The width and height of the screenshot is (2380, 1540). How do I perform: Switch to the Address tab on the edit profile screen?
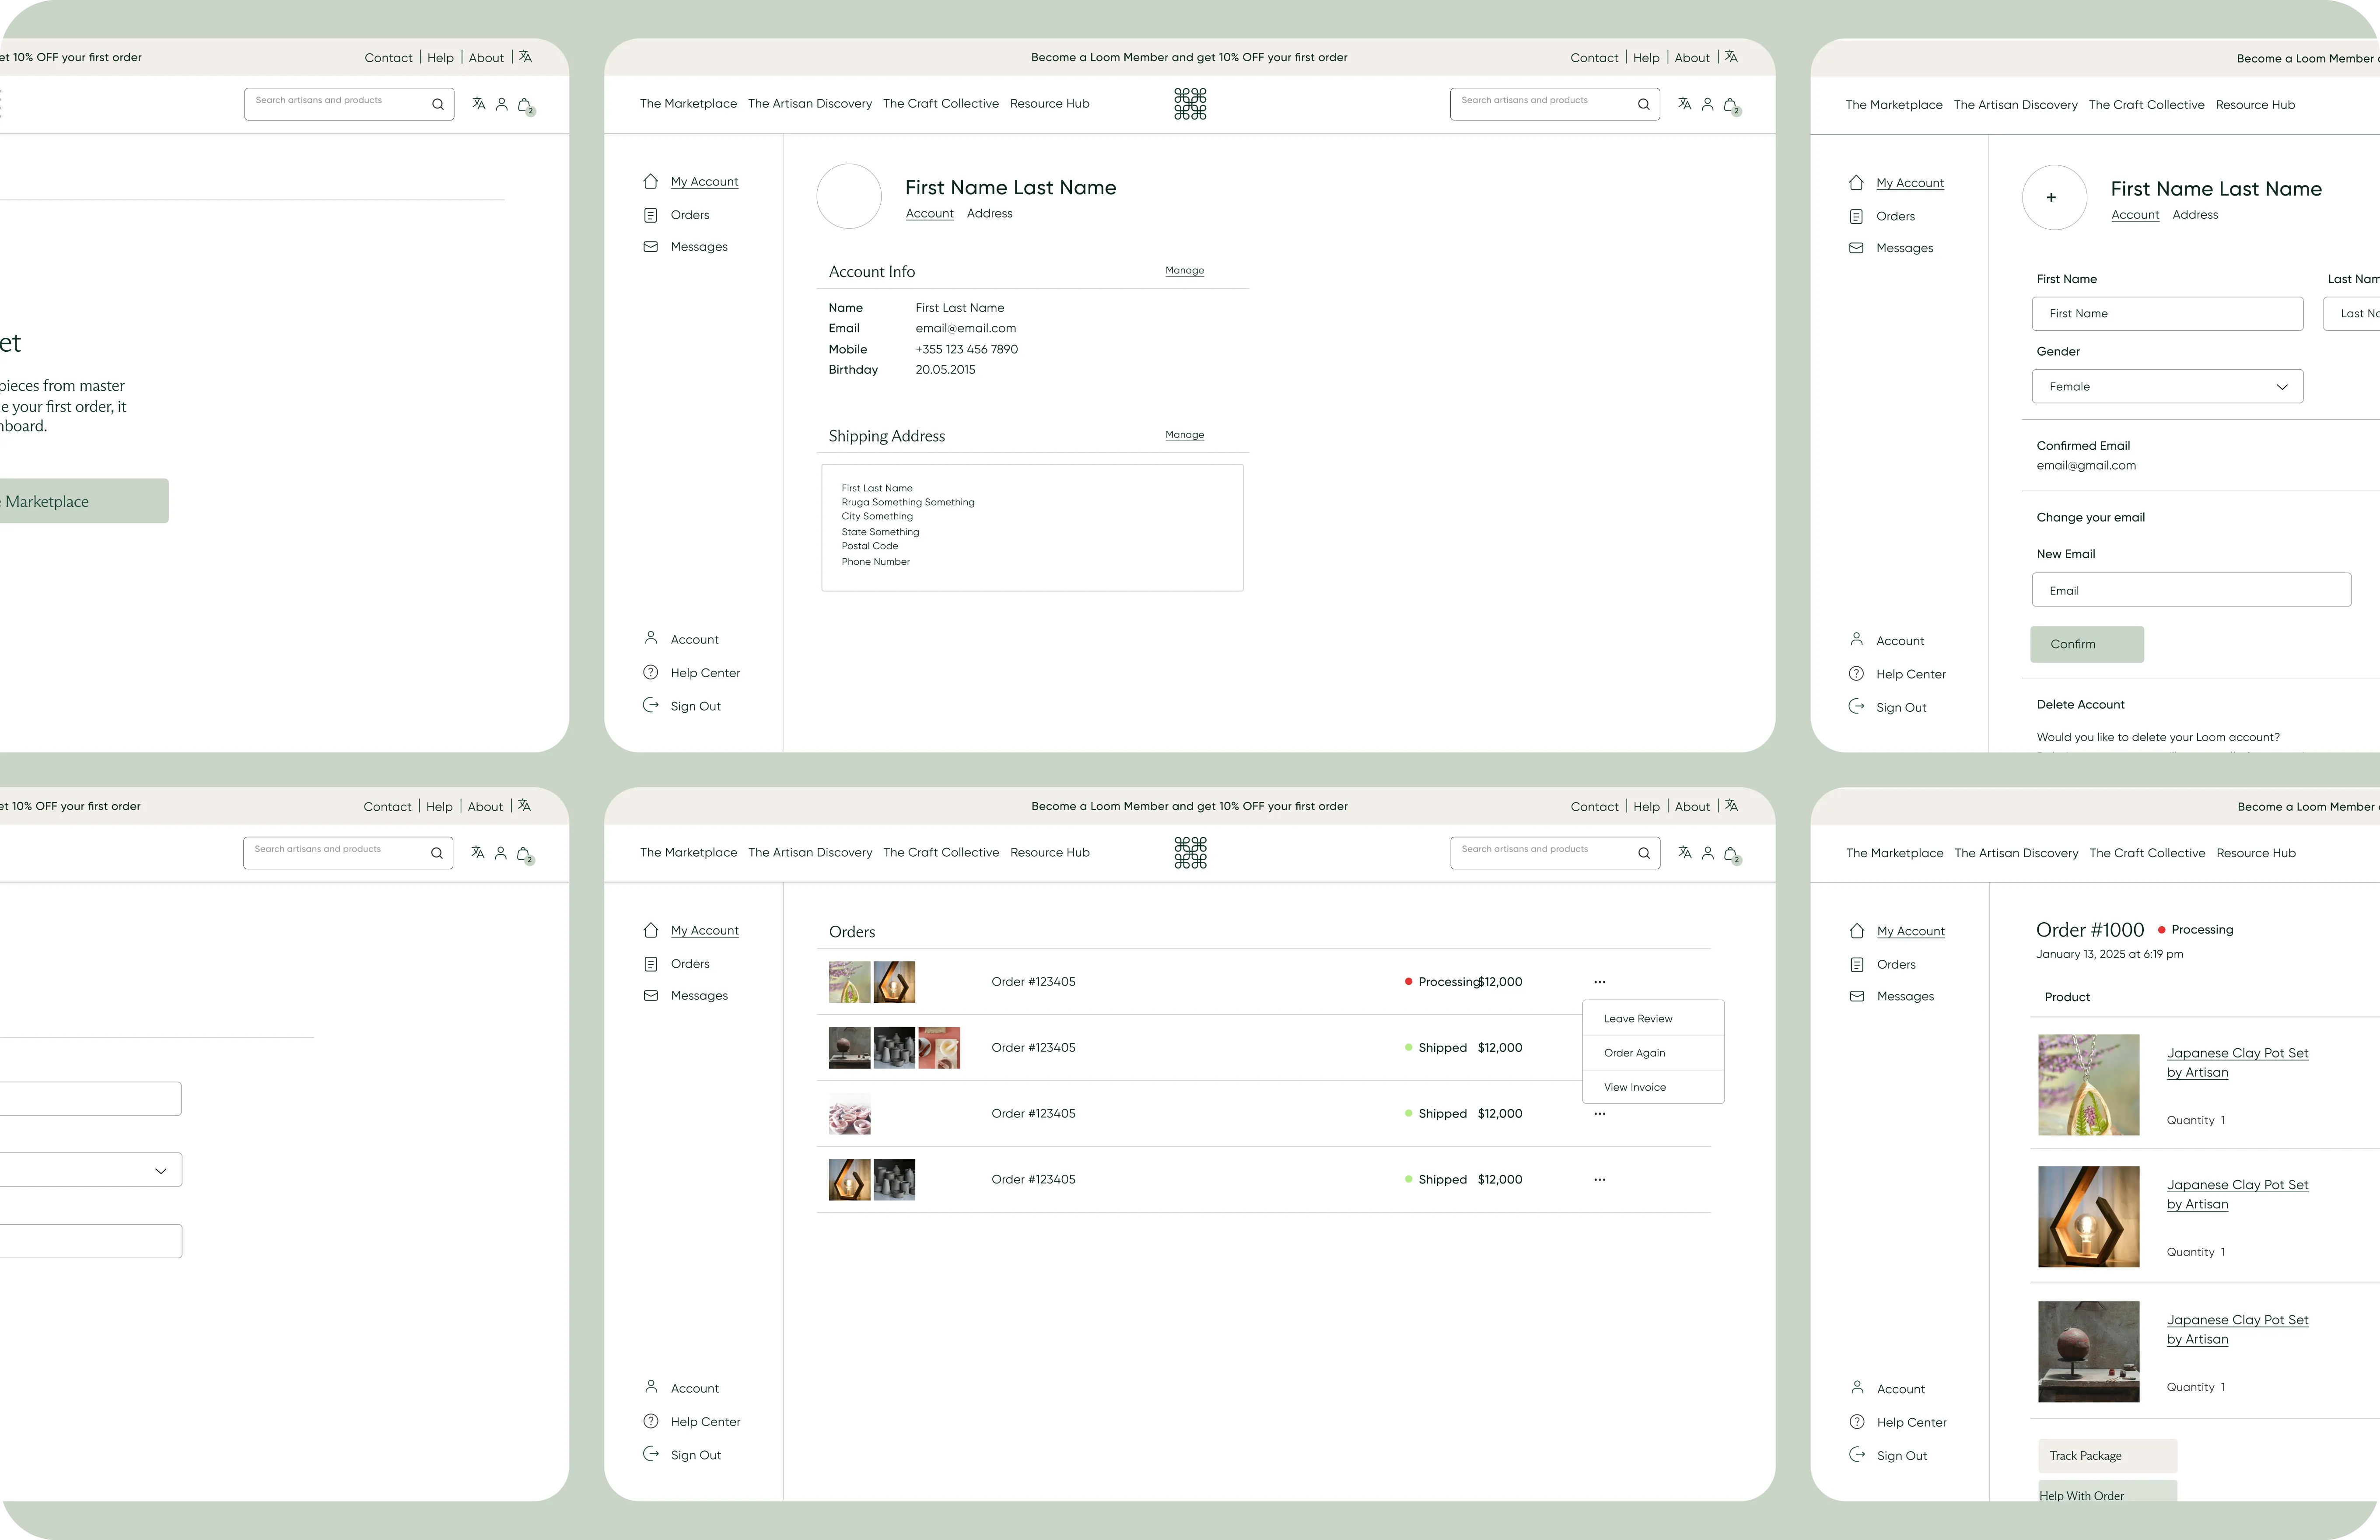click(x=2195, y=214)
